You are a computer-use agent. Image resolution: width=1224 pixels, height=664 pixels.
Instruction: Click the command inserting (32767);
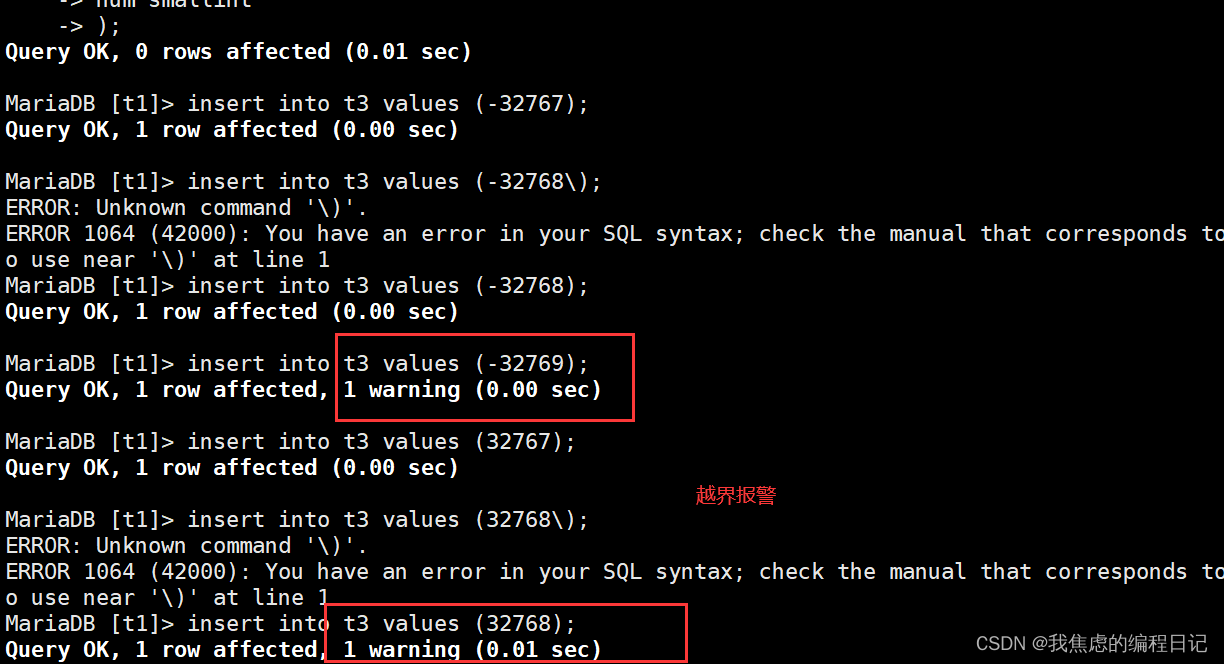[290, 442]
